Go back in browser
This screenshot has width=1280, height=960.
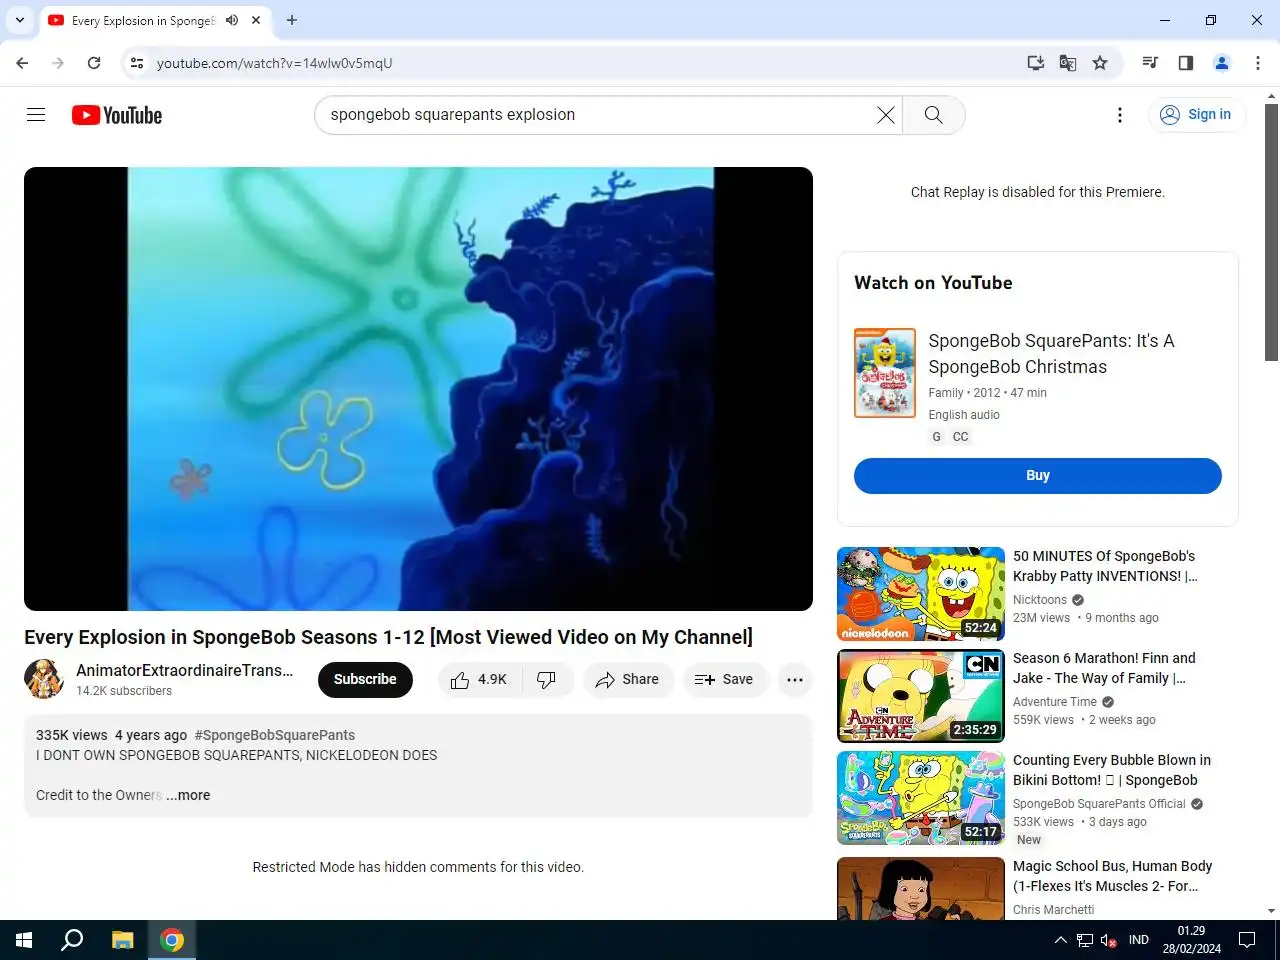click(x=22, y=63)
